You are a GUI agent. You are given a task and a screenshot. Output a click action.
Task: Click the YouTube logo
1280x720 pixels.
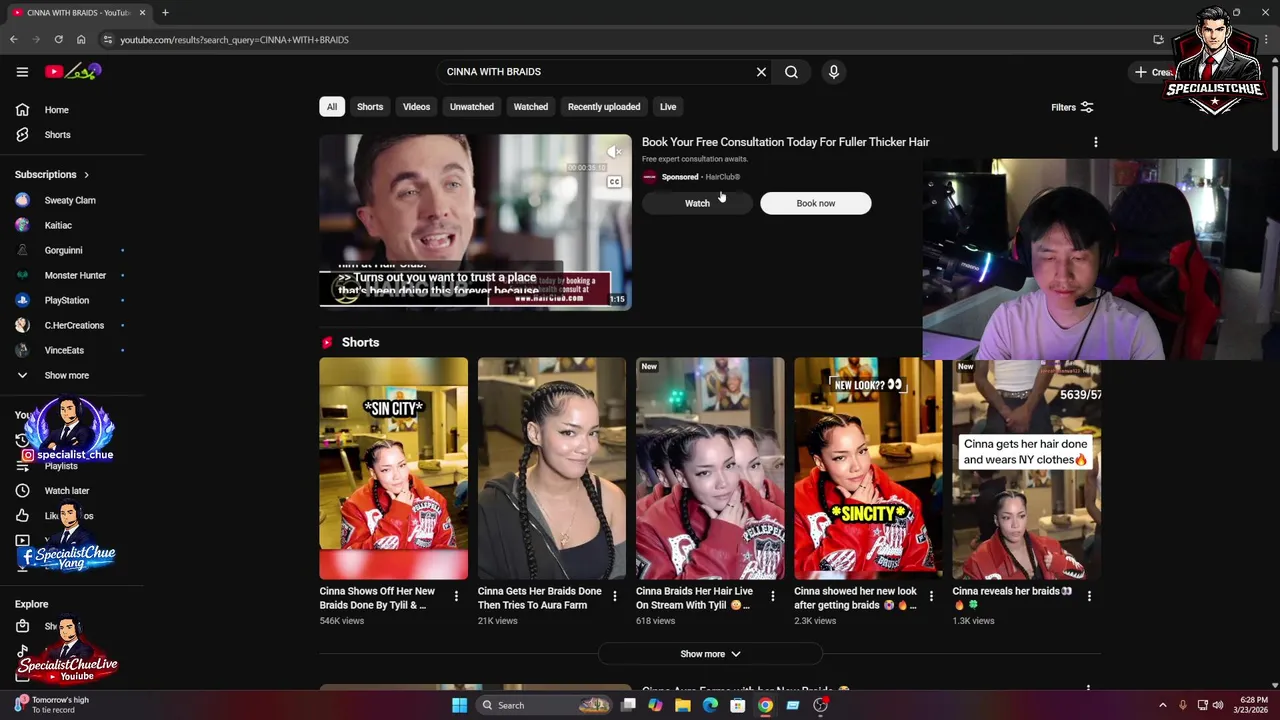(73, 72)
